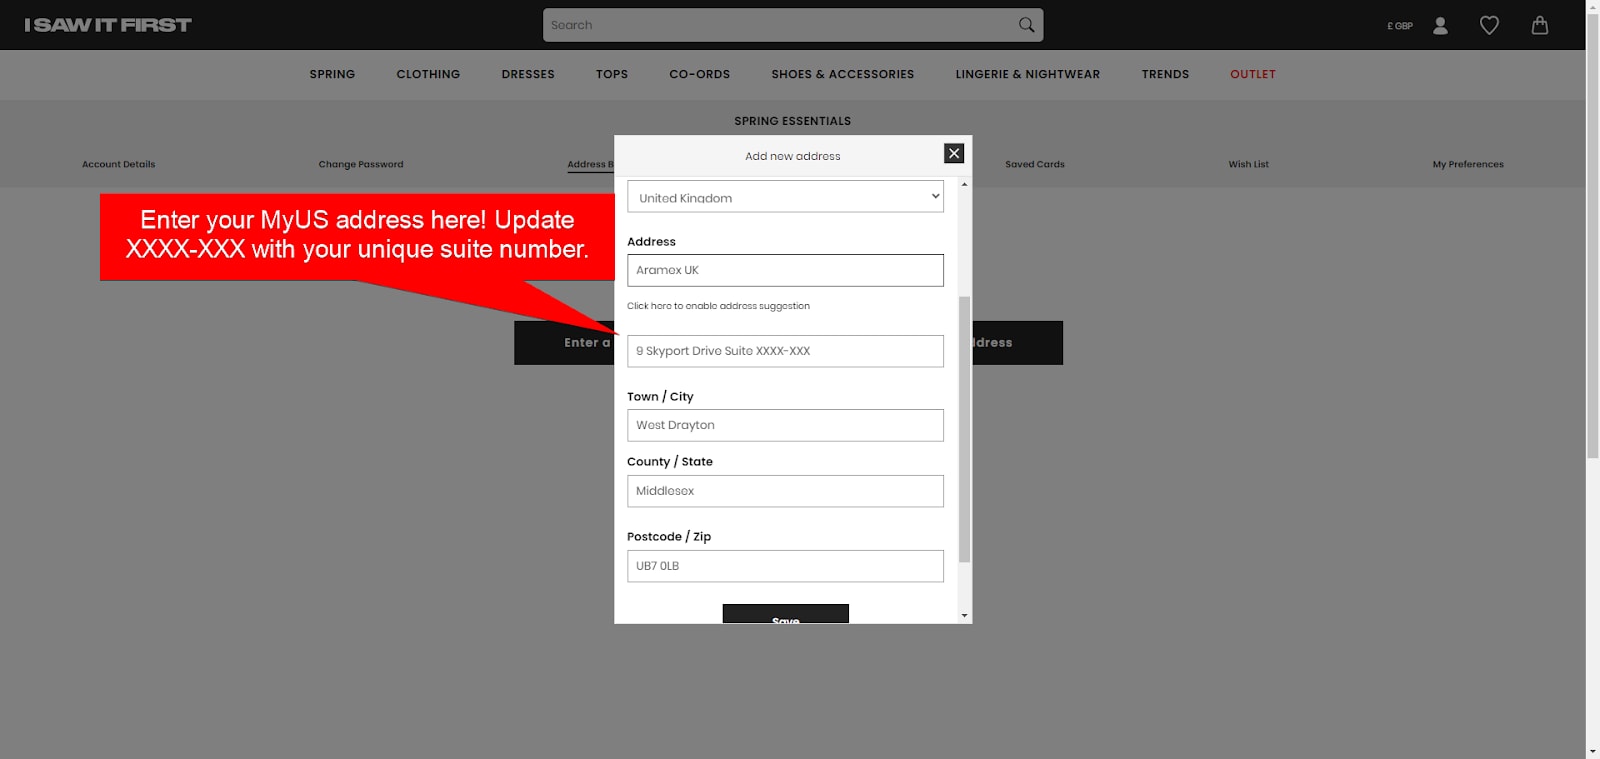Open the OUTLET menu
1600x759 pixels.
tap(1253, 74)
